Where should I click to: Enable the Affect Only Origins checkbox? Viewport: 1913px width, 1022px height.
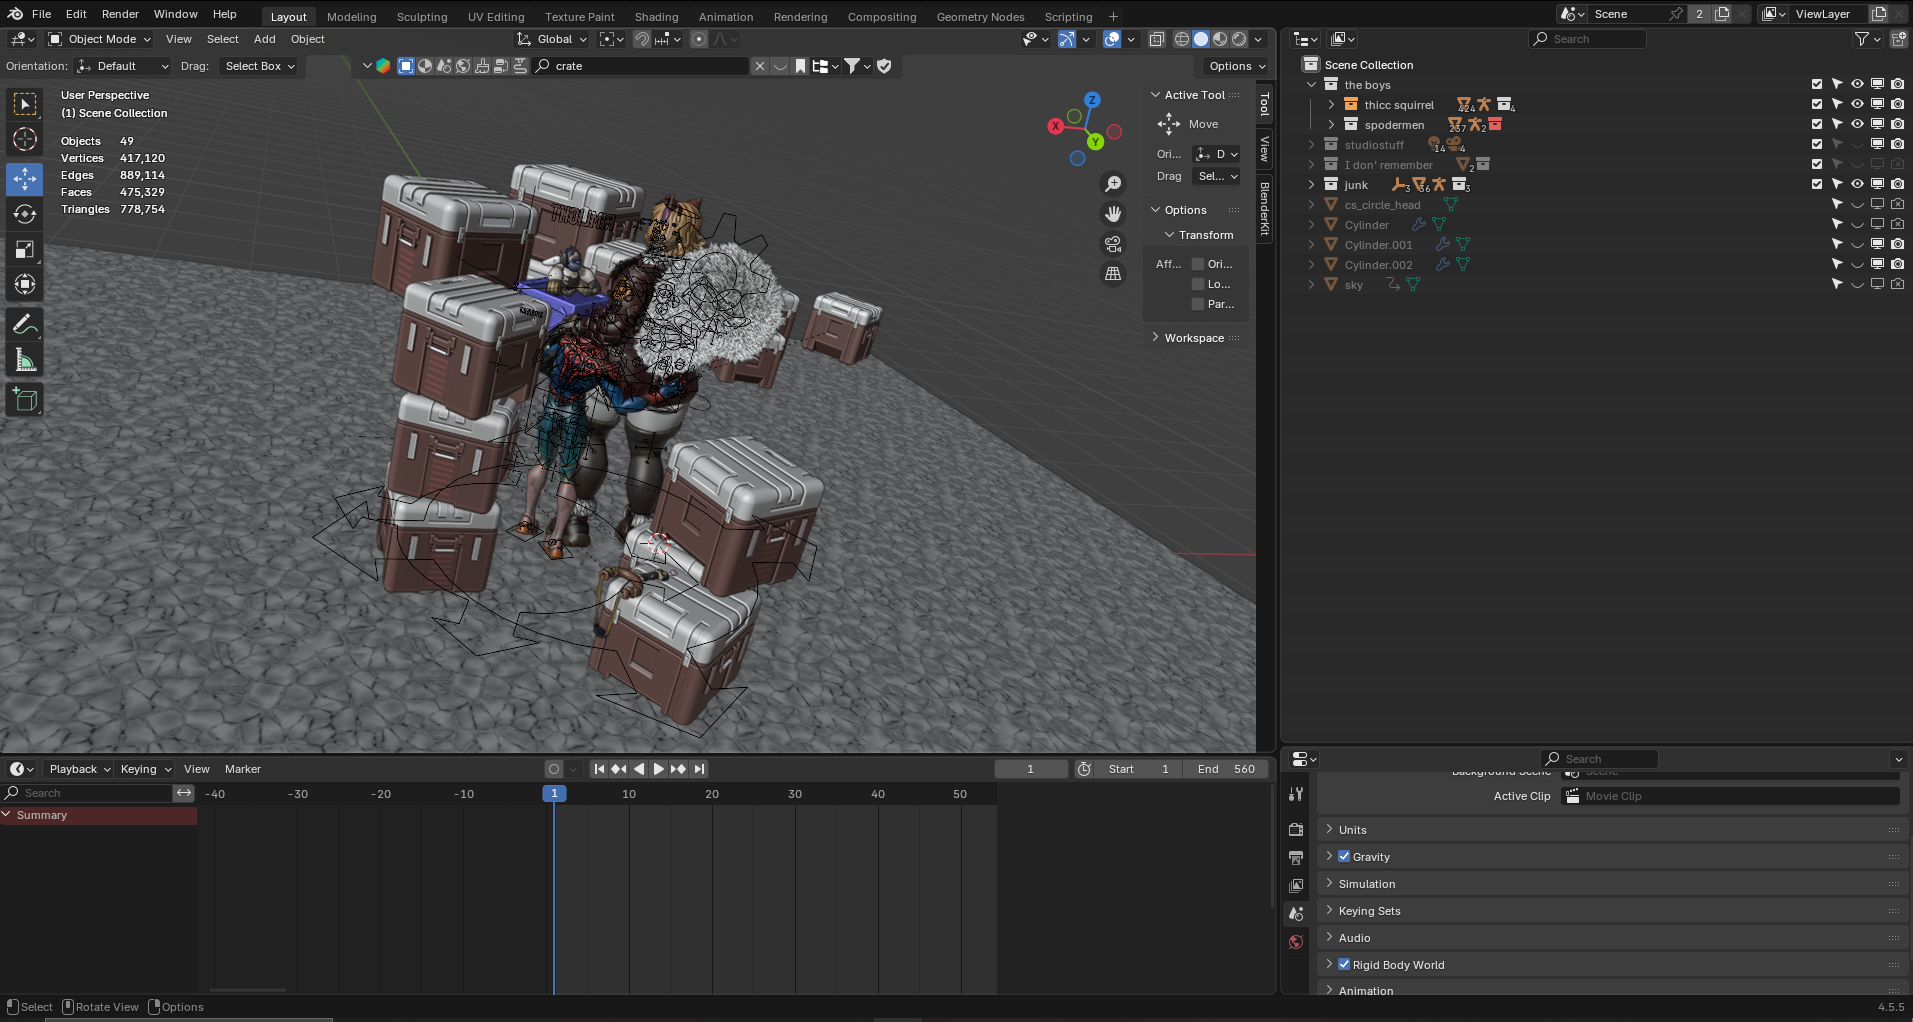[x=1198, y=264]
